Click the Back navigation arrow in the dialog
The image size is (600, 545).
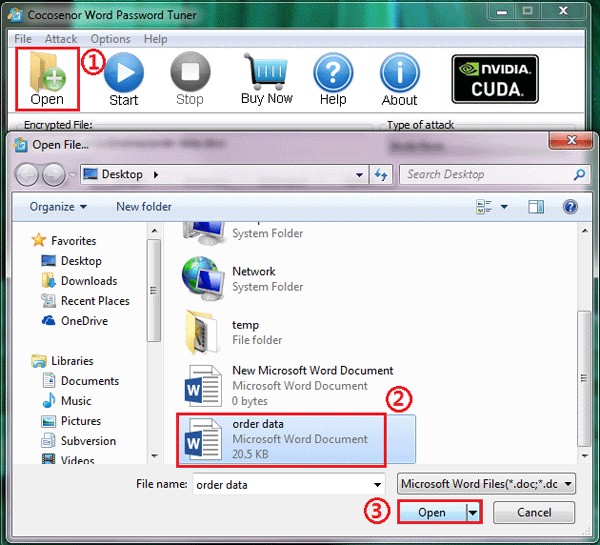[27, 175]
